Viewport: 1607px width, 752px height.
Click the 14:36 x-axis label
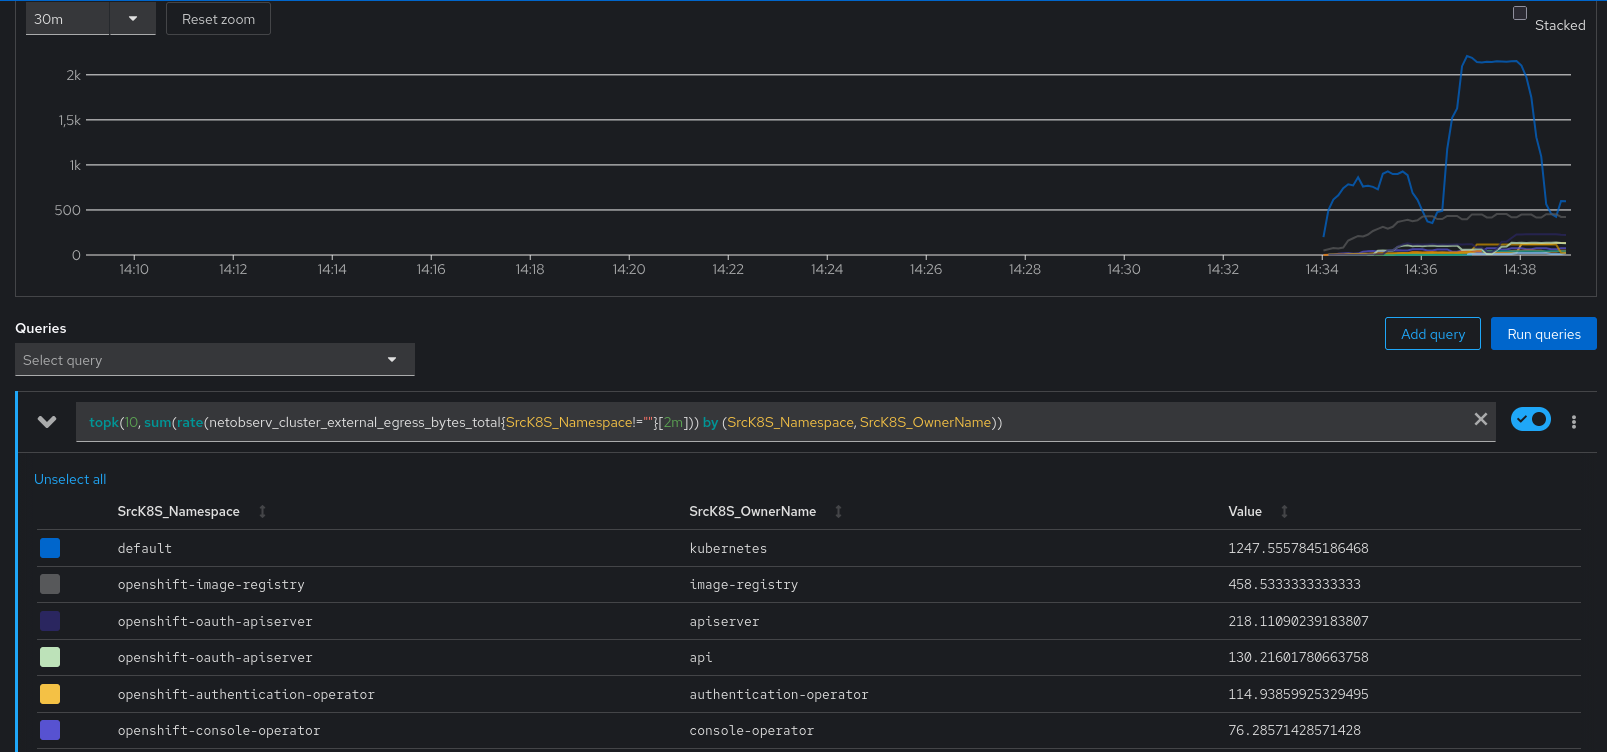(1420, 269)
